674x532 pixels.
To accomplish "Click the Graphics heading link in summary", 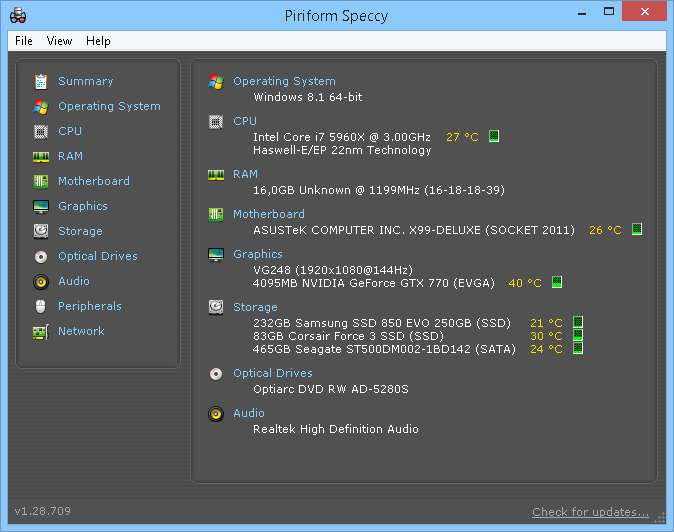I will click(x=258, y=254).
